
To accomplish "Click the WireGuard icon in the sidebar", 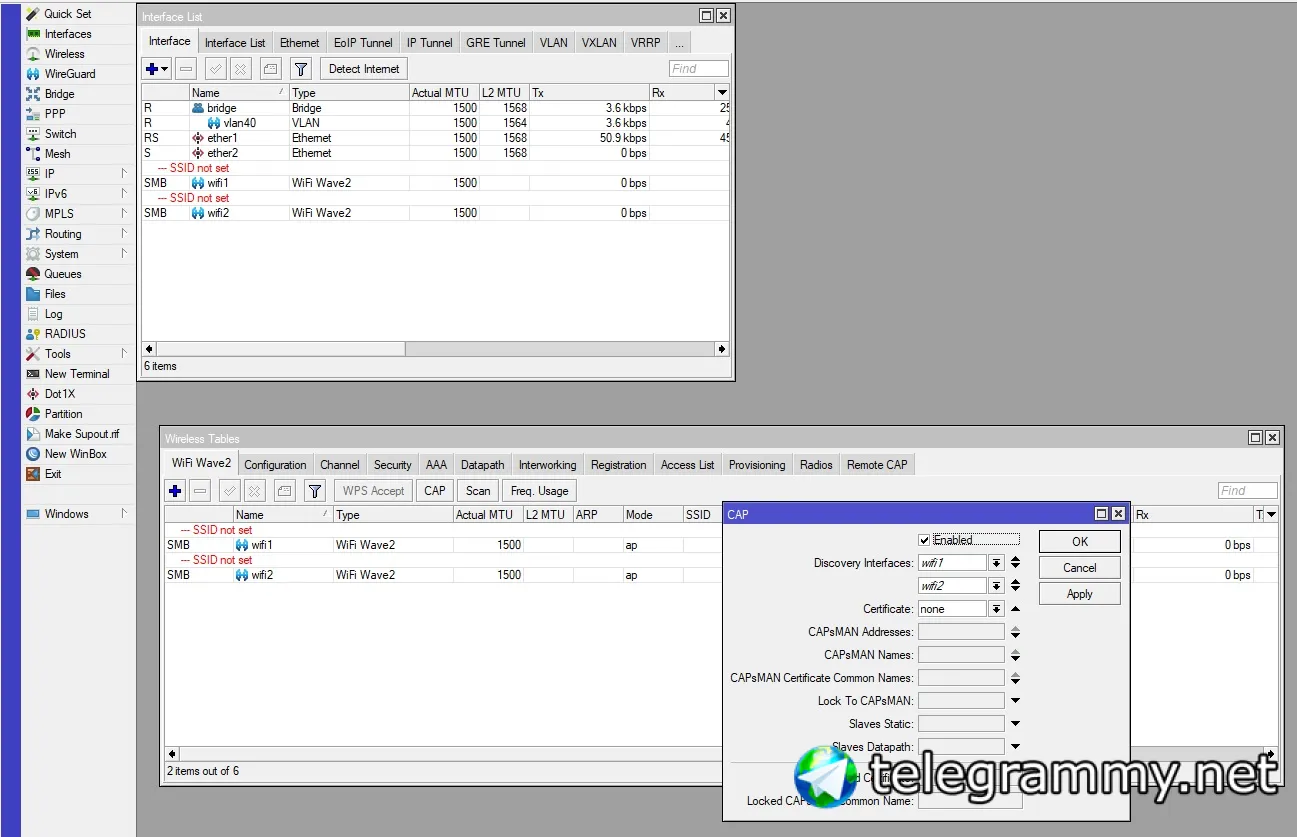I will [33, 74].
